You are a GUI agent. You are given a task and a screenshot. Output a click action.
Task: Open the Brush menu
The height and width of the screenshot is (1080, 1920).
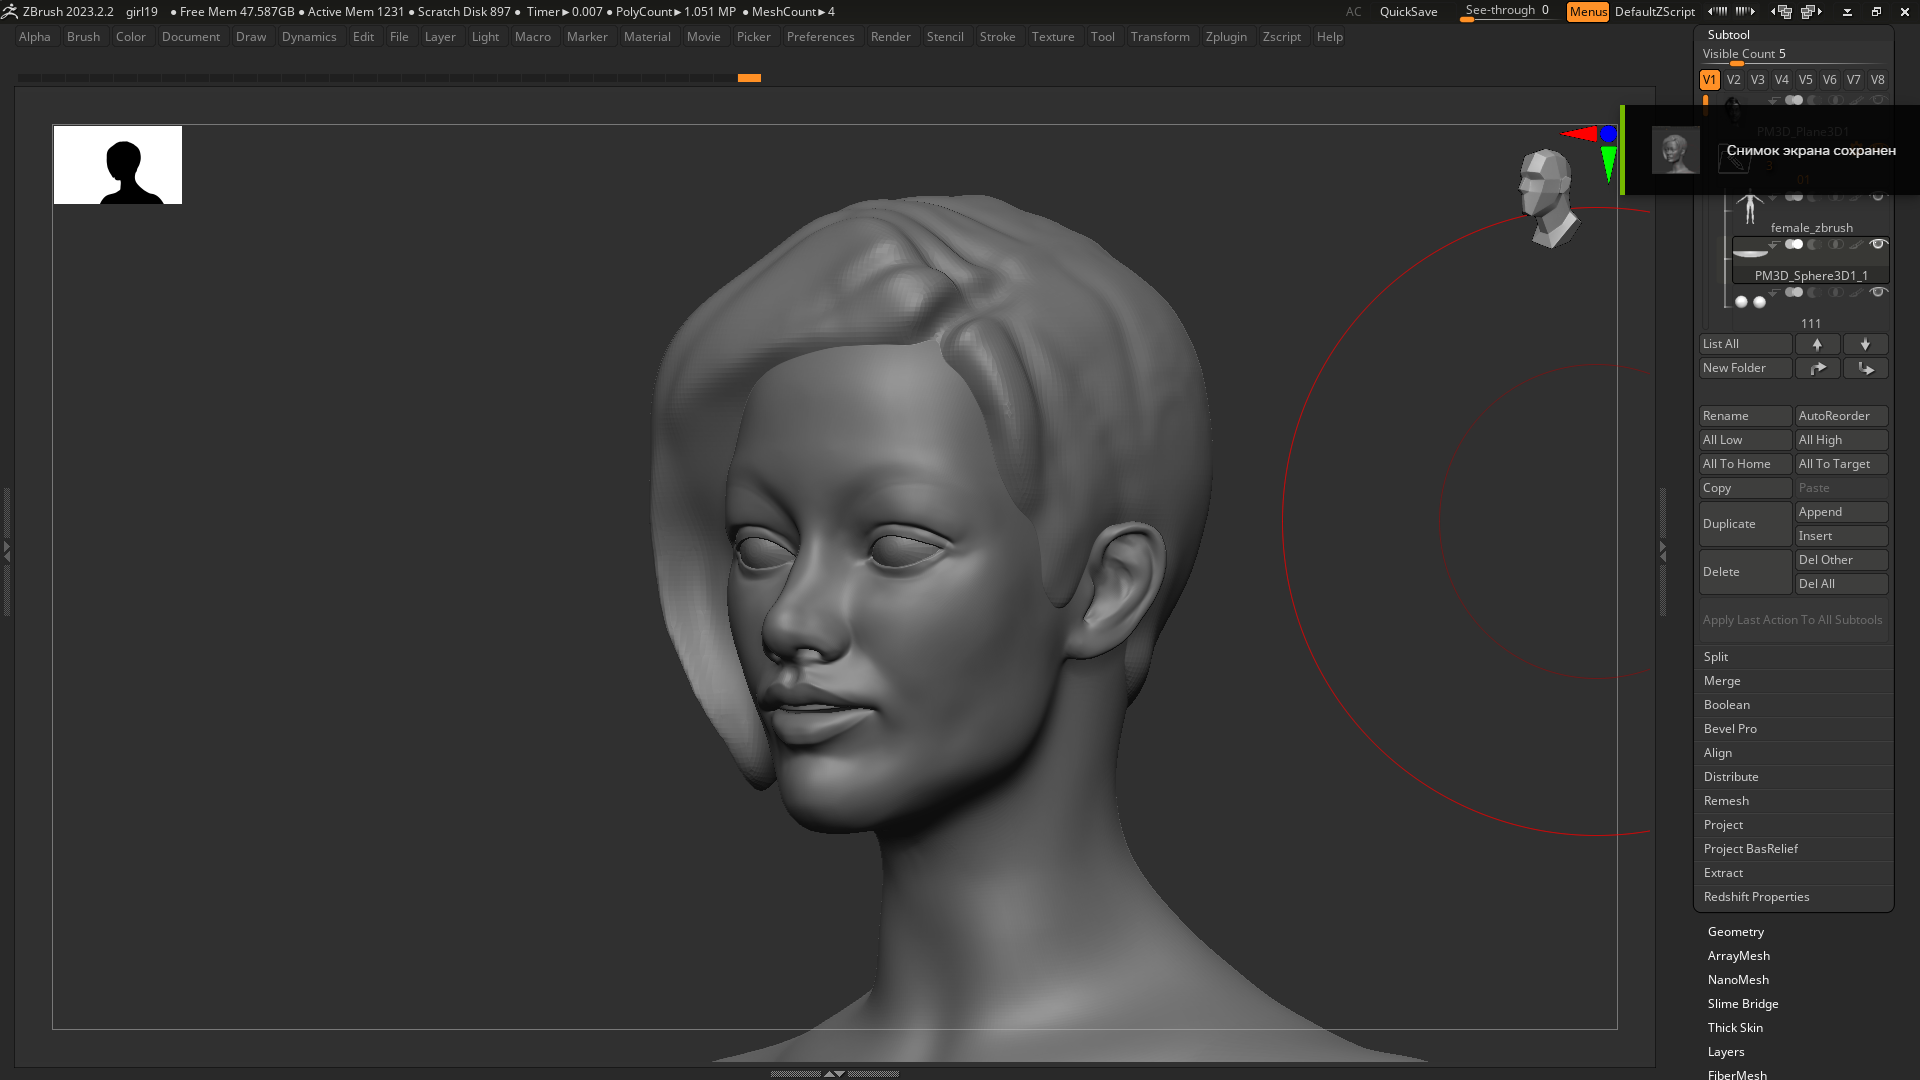pos(83,37)
